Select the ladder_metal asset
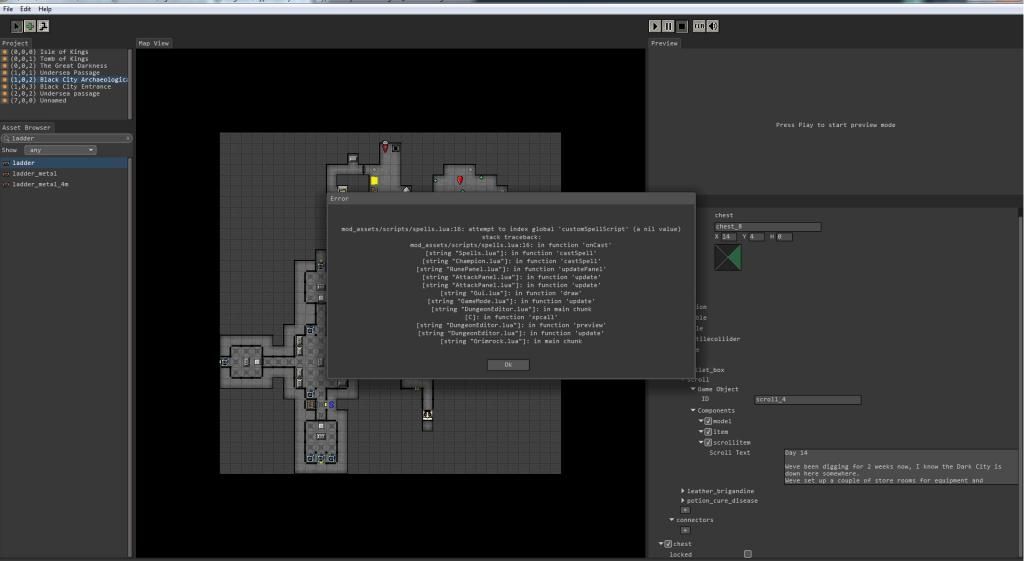The height and width of the screenshot is (561, 1024). pyautogui.click(x=64, y=174)
